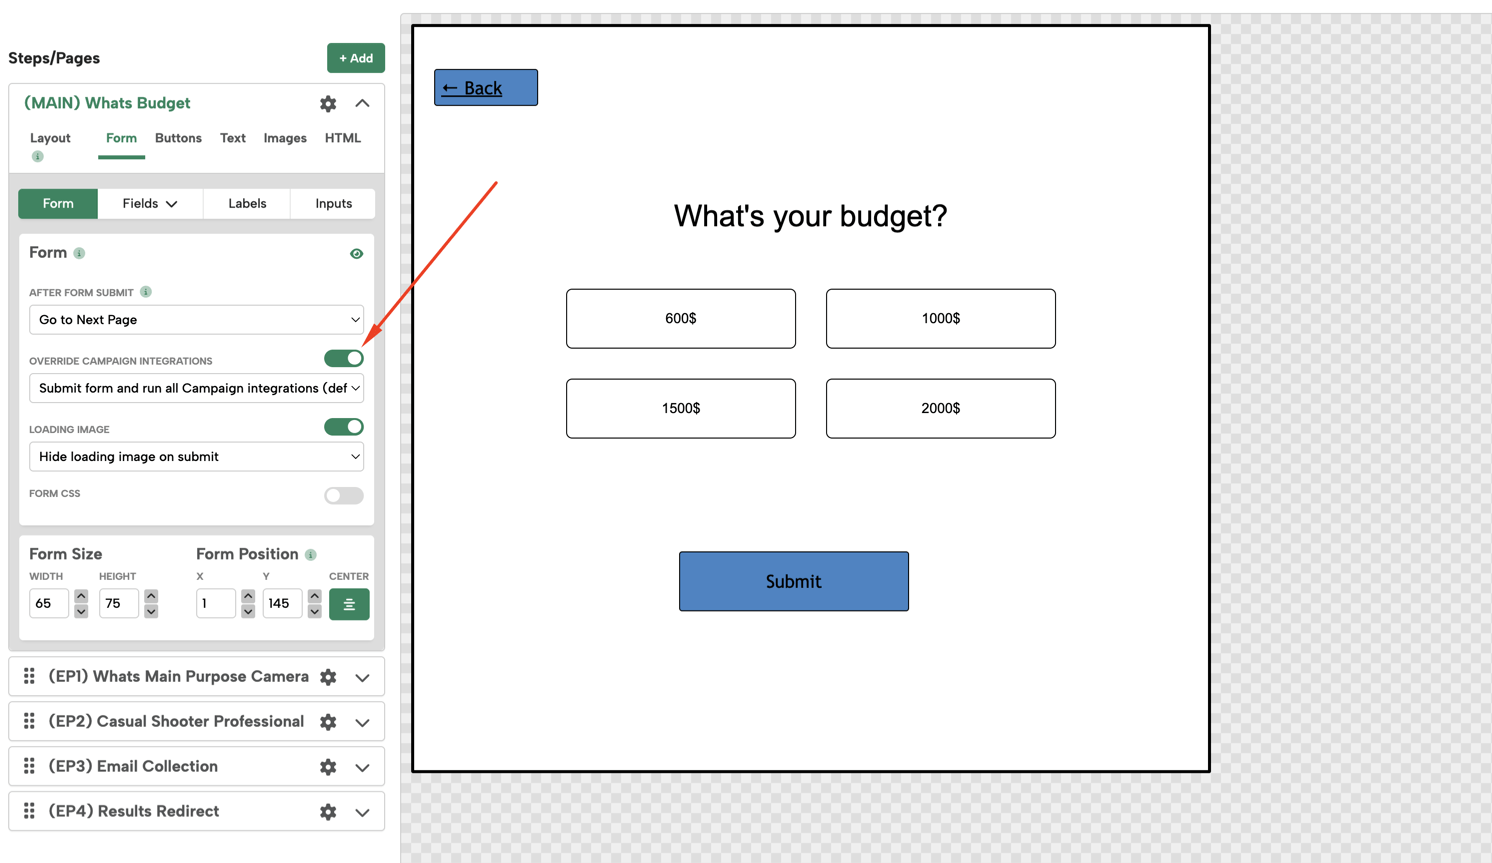
Task: Click the EP3 Email Collection gear icon
Action: pyautogui.click(x=328, y=767)
